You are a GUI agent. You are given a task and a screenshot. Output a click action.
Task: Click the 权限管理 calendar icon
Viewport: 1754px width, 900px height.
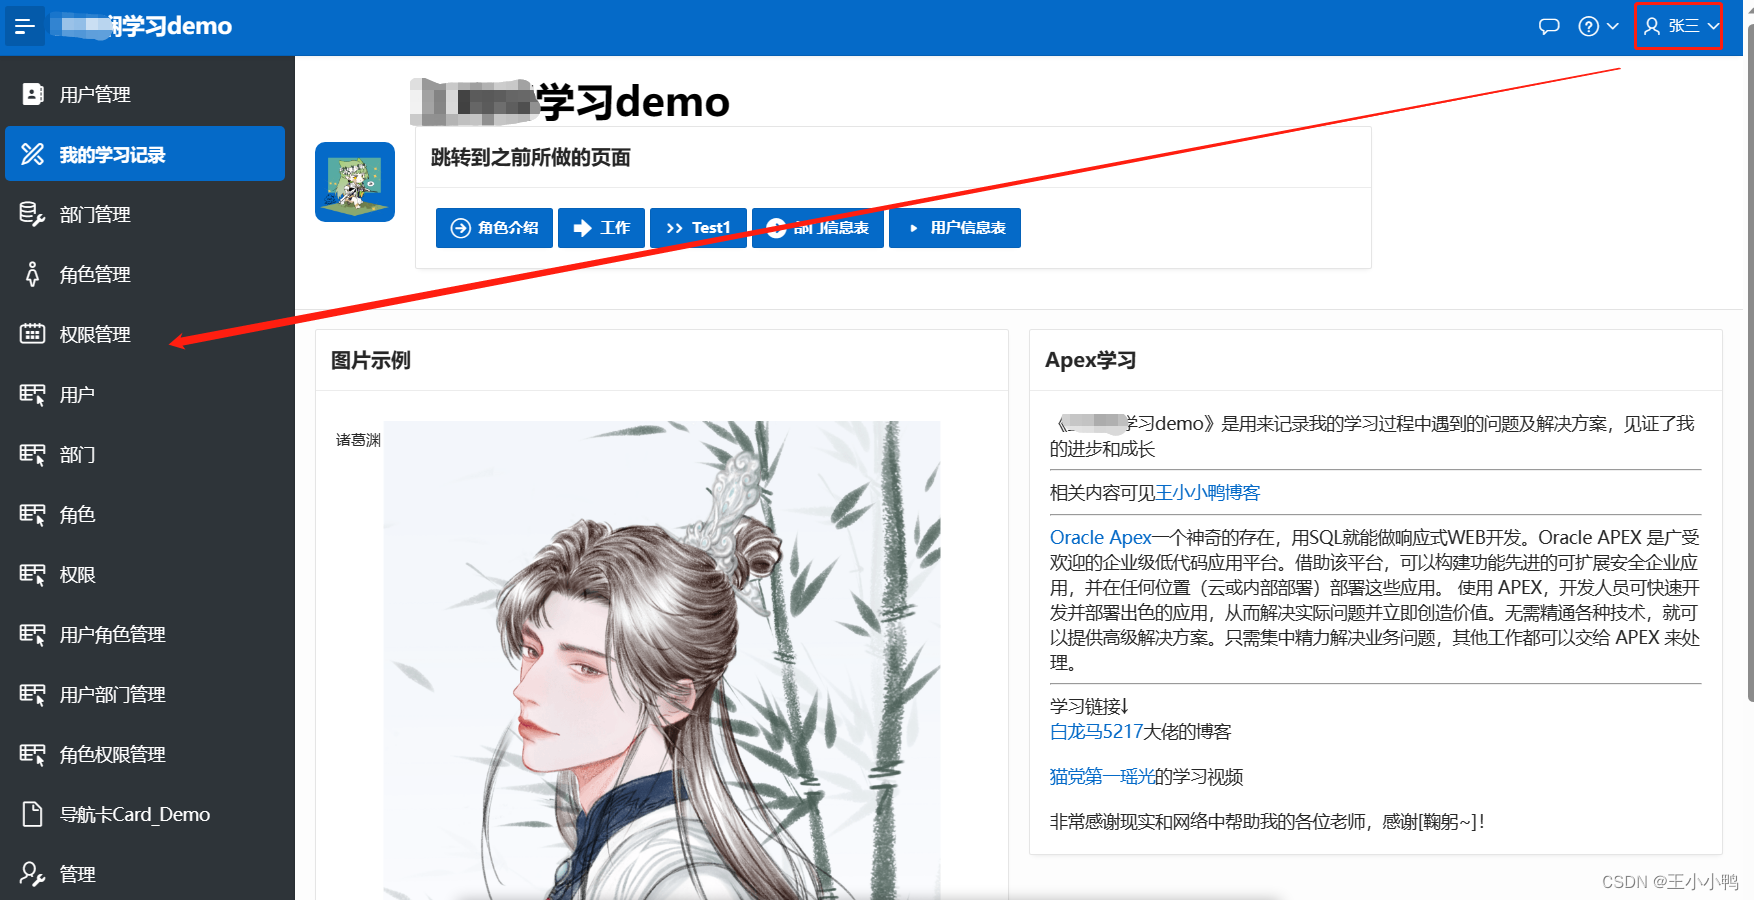pos(33,334)
